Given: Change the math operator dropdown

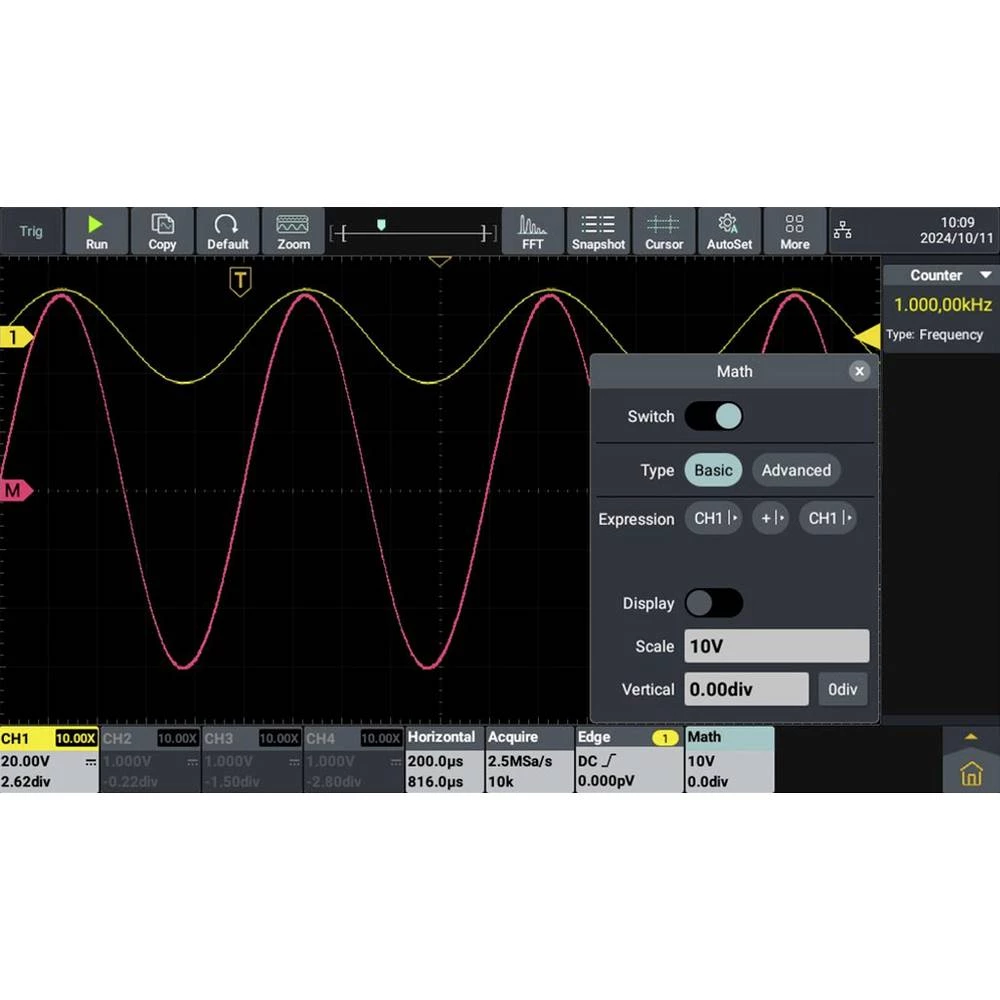Looking at the screenshot, I should coord(770,518).
